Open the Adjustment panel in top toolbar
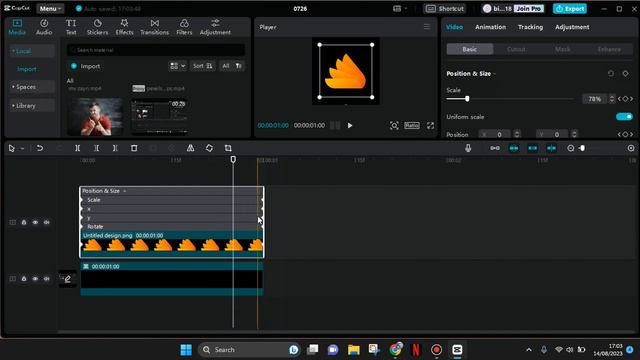The width and height of the screenshot is (640, 360). point(215,27)
